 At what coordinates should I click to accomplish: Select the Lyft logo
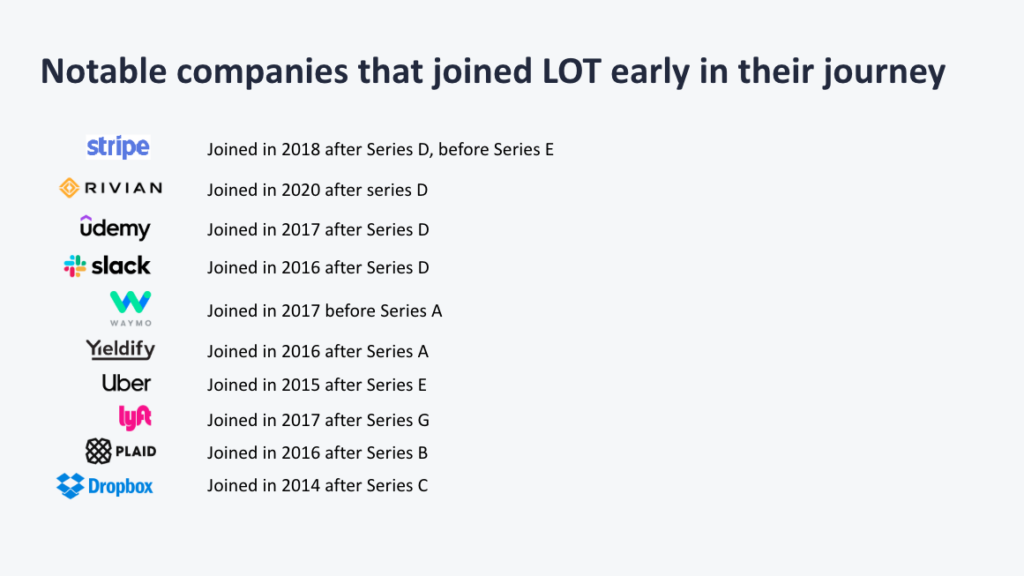135,418
